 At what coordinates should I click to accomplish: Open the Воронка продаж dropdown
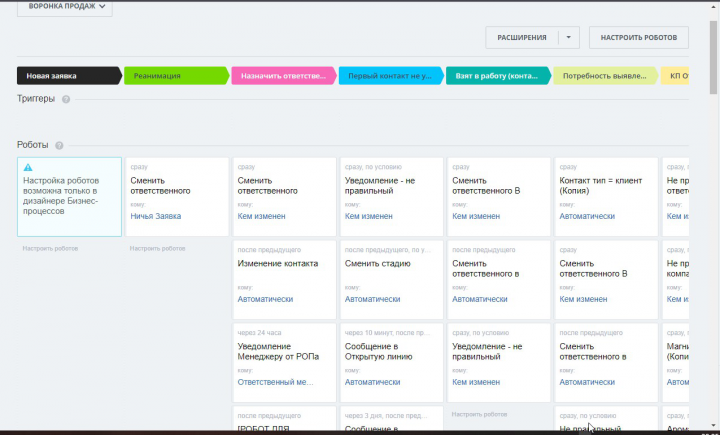pos(65,6)
